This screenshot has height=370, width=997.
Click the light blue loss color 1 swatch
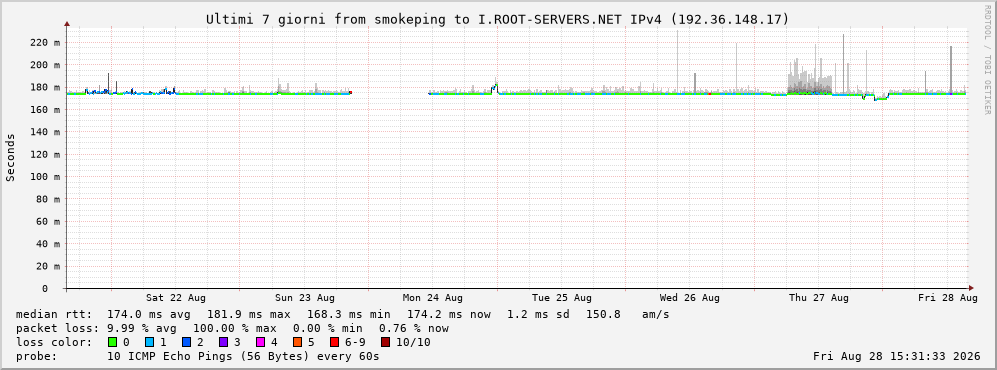point(149,342)
